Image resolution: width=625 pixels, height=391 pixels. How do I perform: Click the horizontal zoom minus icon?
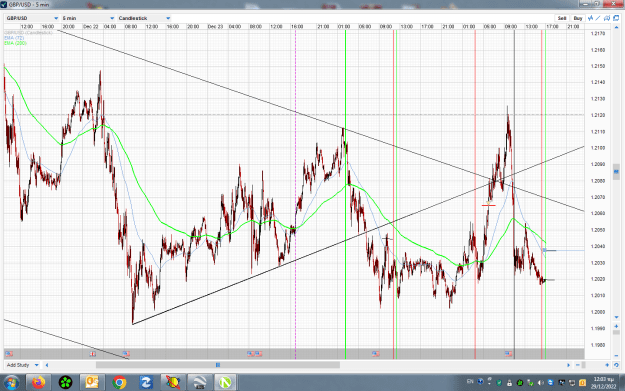pos(578,365)
